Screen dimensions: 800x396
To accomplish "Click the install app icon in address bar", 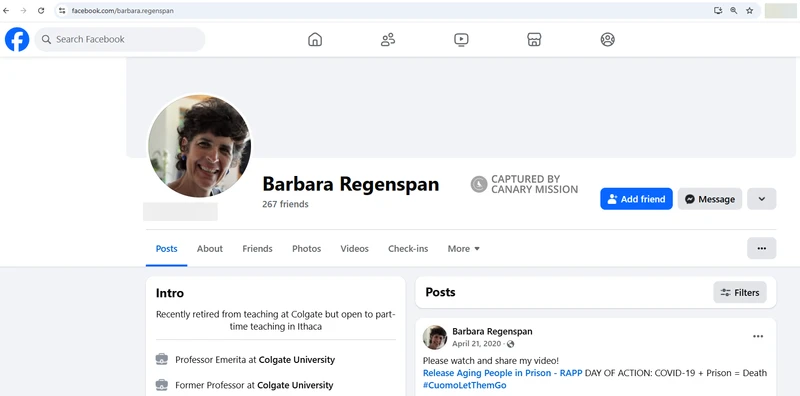I will (x=718, y=10).
